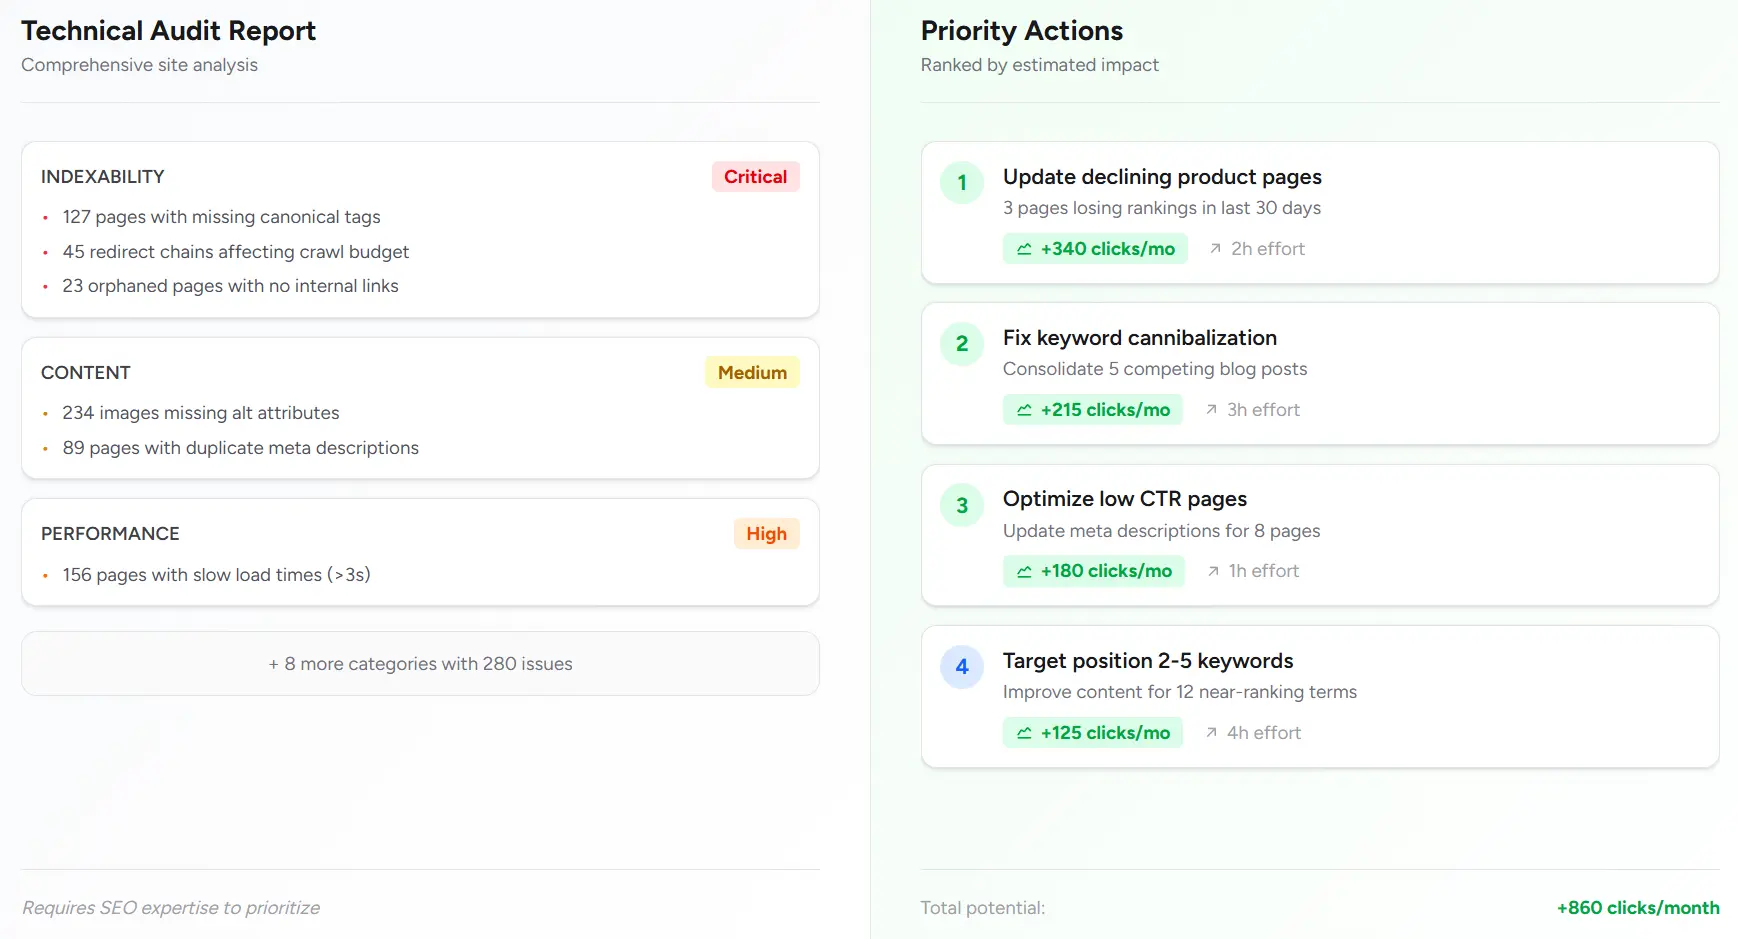Image resolution: width=1738 pixels, height=939 pixels.
Task: Expand the 8 more categories with 280 issues
Action: click(420, 663)
